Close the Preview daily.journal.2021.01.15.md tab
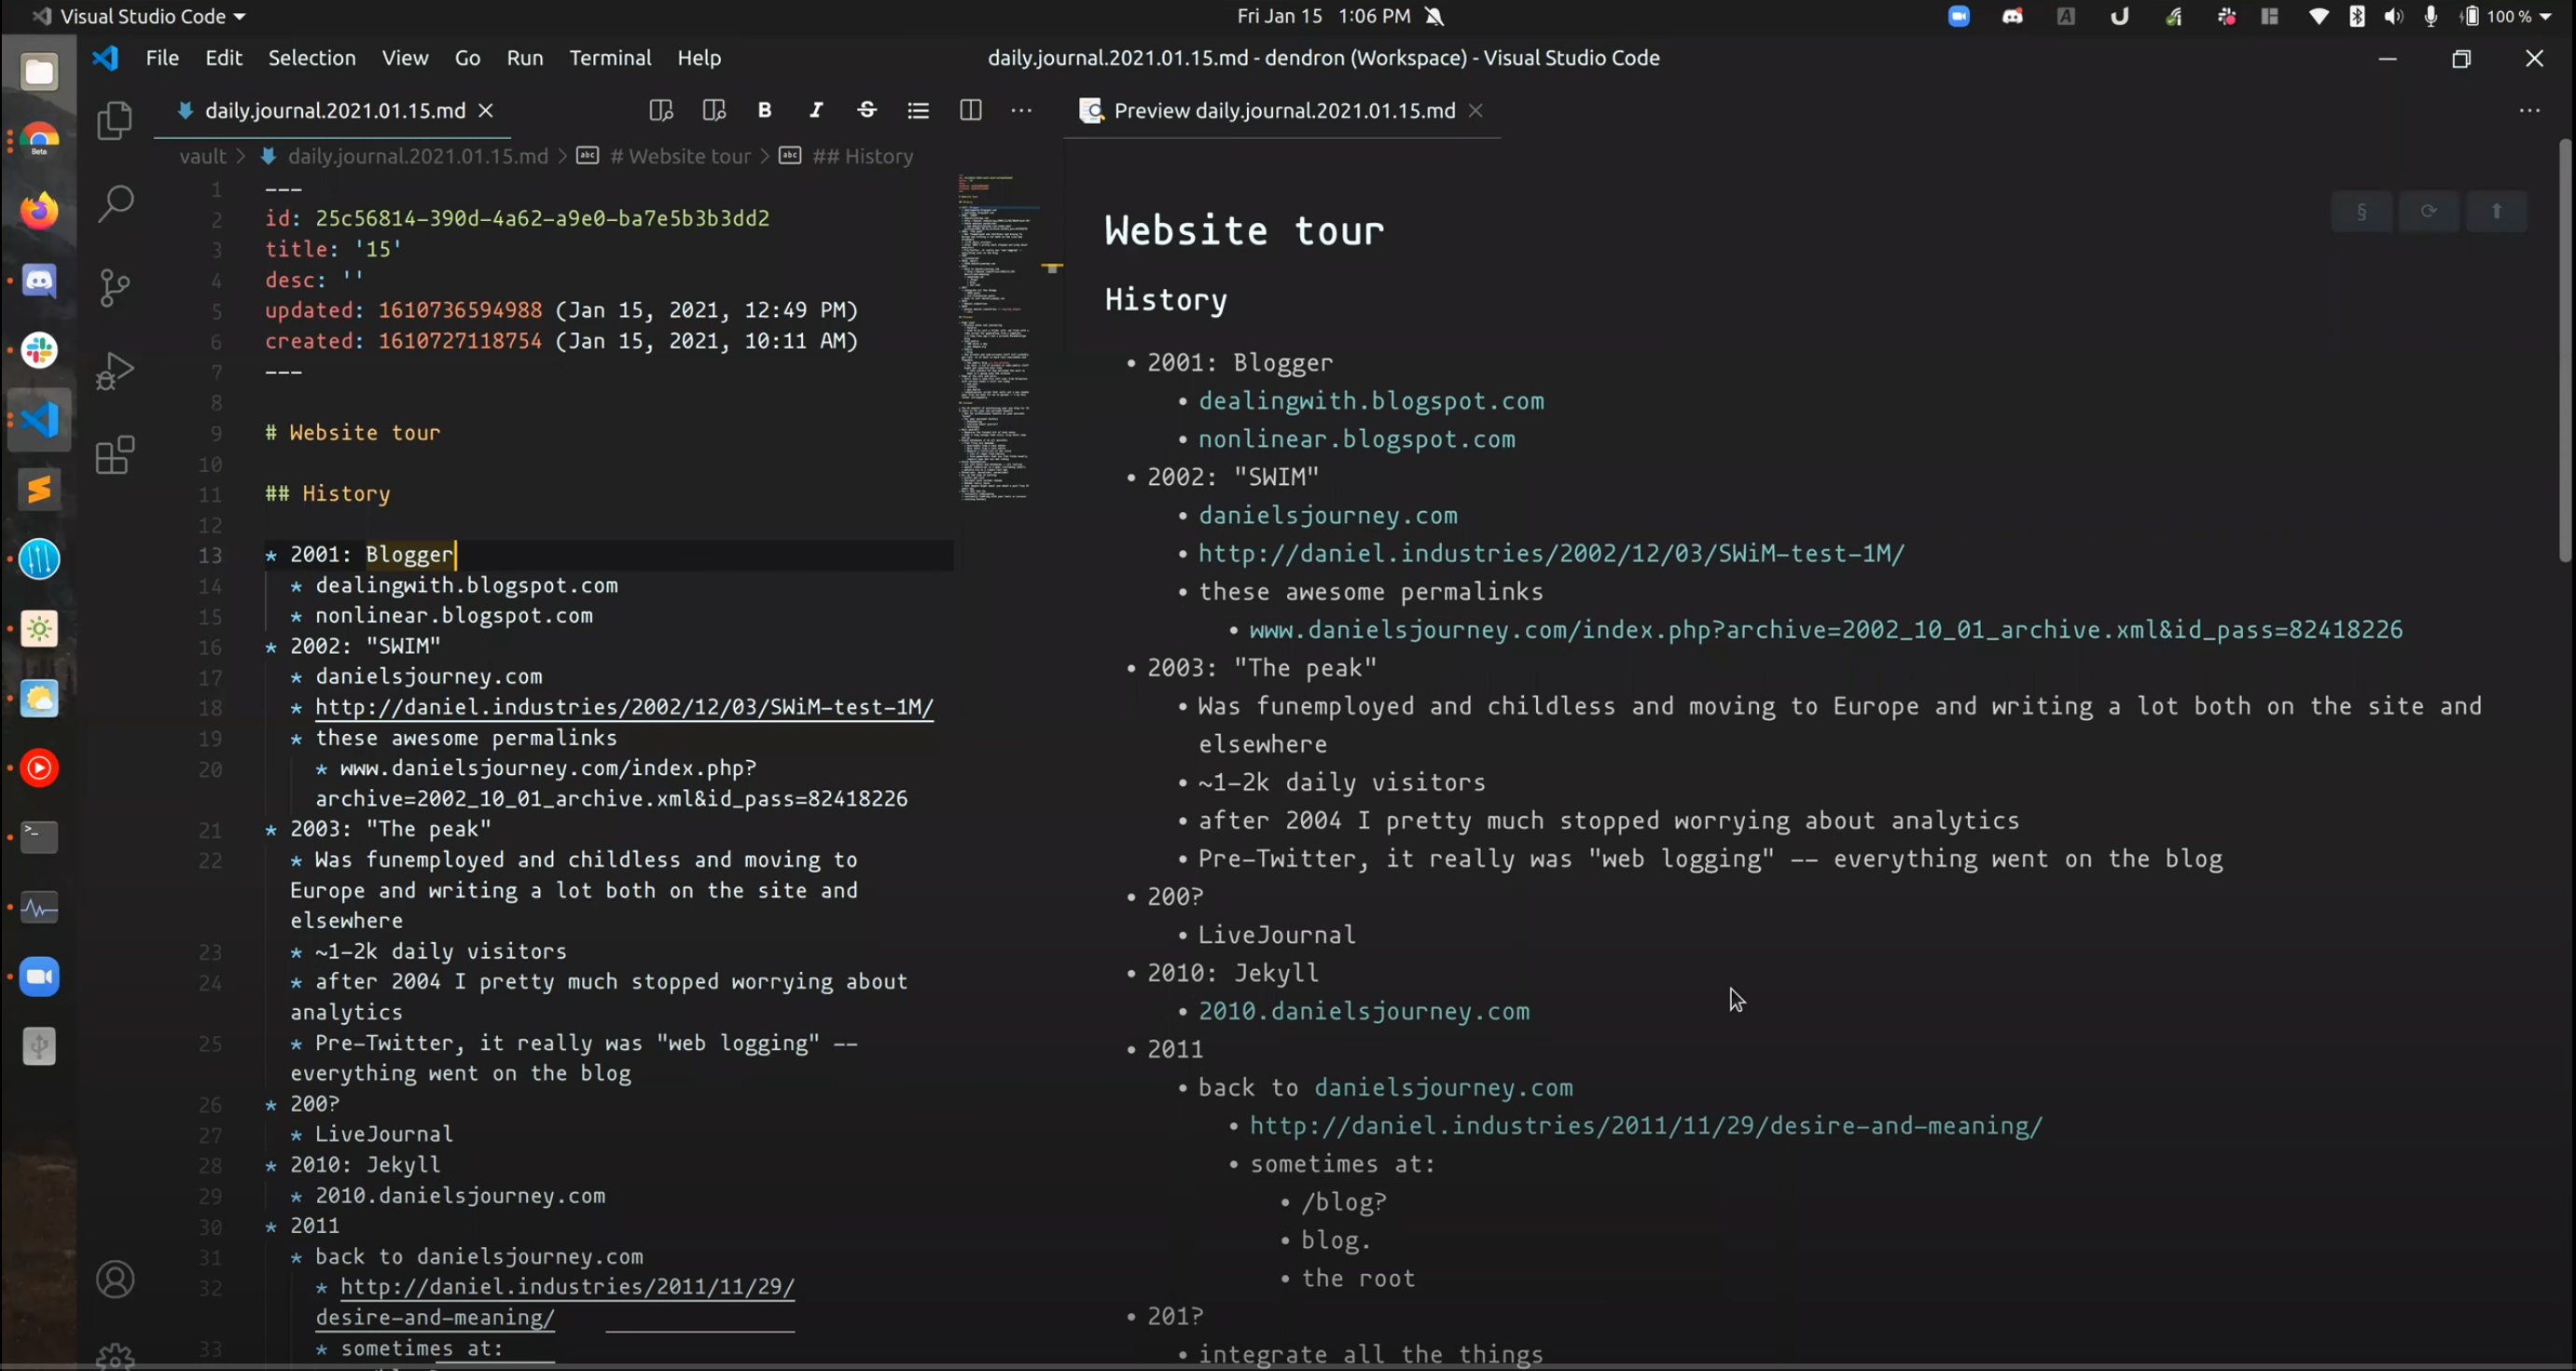The width and height of the screenshot is (2576, 1371). tap(1475, 110)
